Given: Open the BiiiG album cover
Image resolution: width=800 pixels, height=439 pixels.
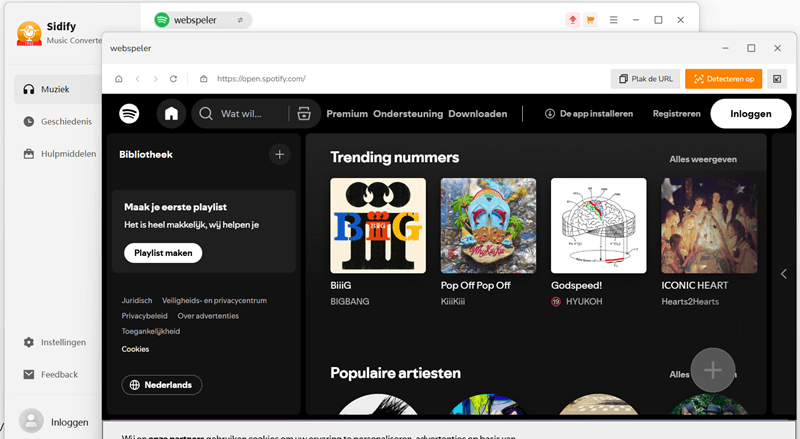Looking at the screenshot, I should coord(378,226).
